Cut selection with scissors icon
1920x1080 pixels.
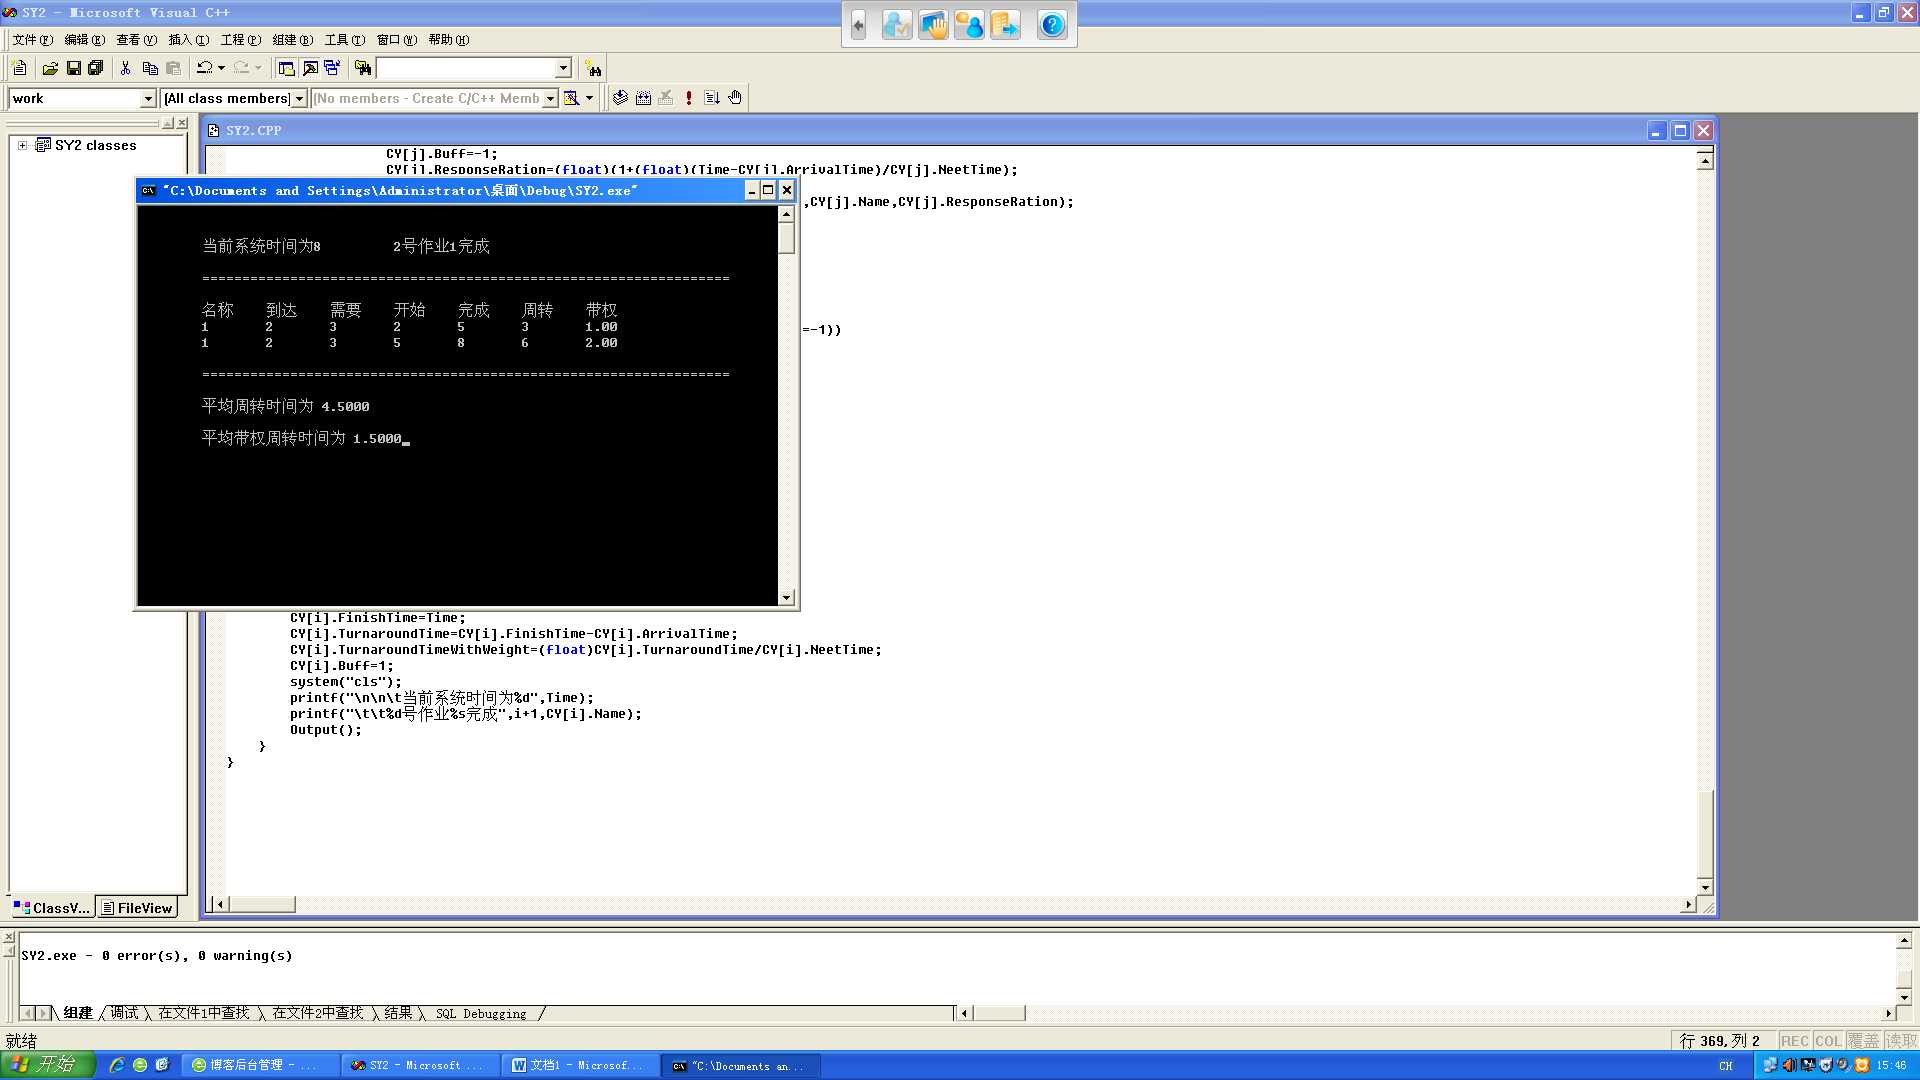click(126, 68)
